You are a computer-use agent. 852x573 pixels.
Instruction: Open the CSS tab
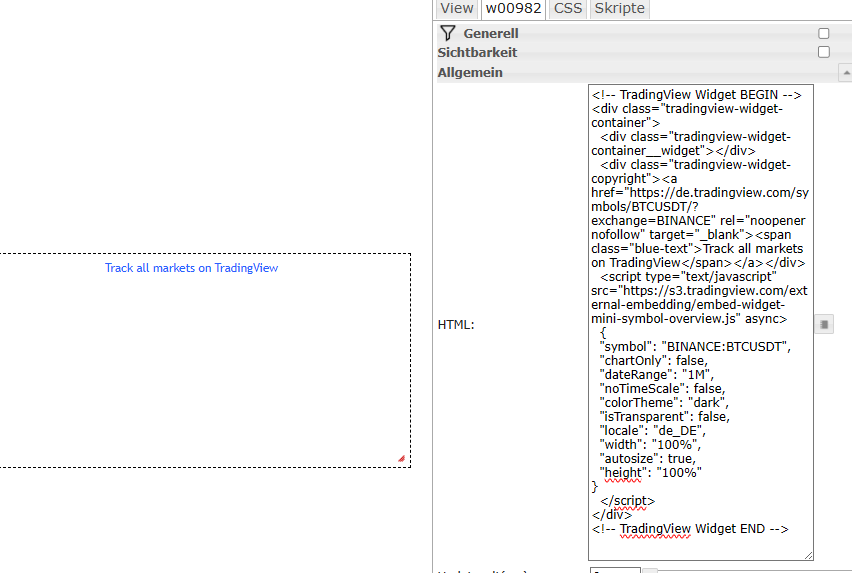tap(568, 9)
